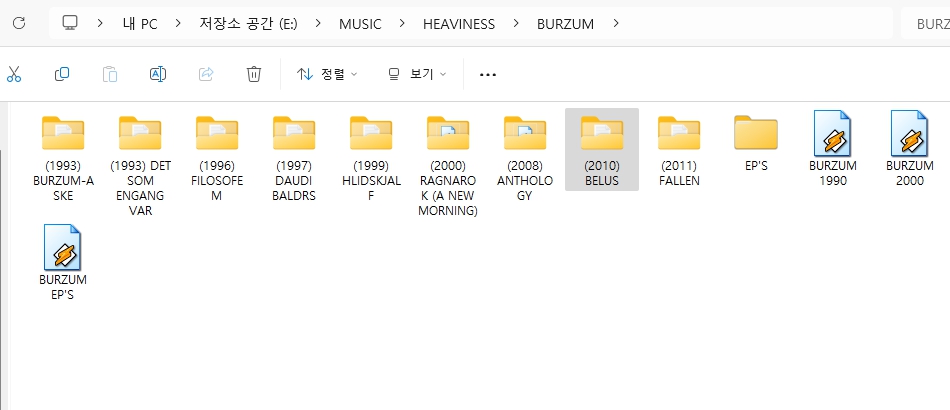
Task: Select the (1996) FILOSOFEM folder icon
Action: coord(217,133)
